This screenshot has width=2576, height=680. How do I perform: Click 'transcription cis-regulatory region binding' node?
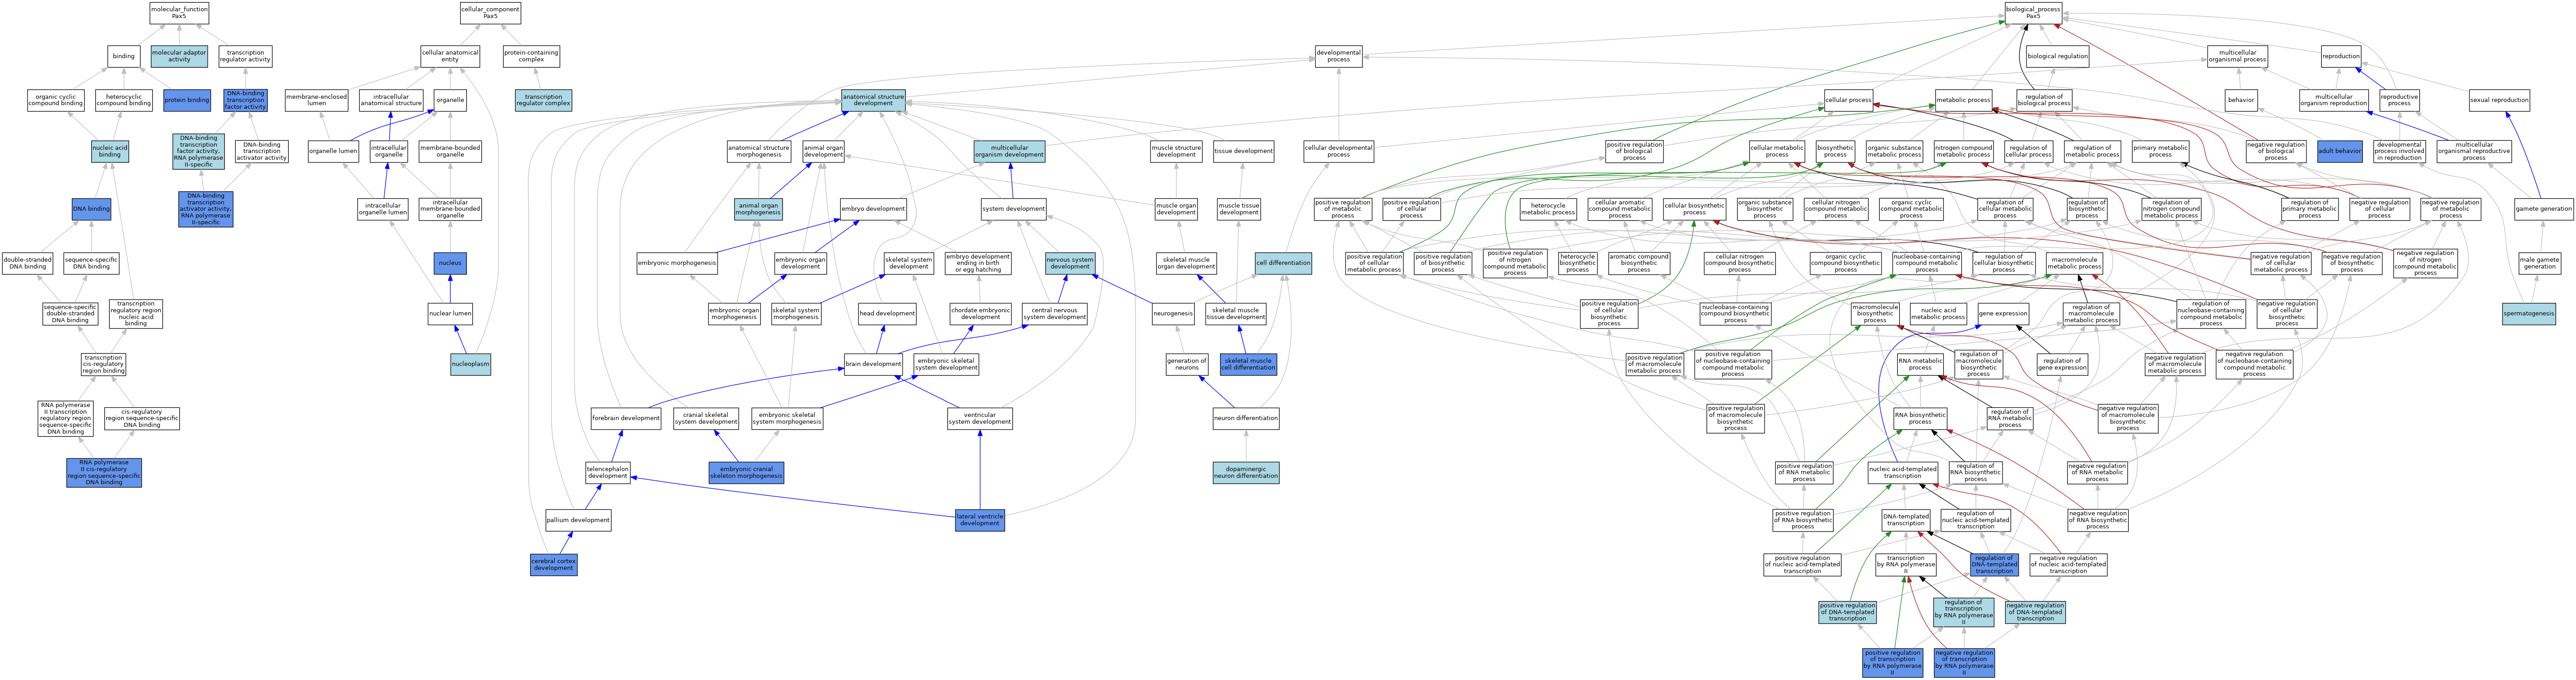(103, 365)
